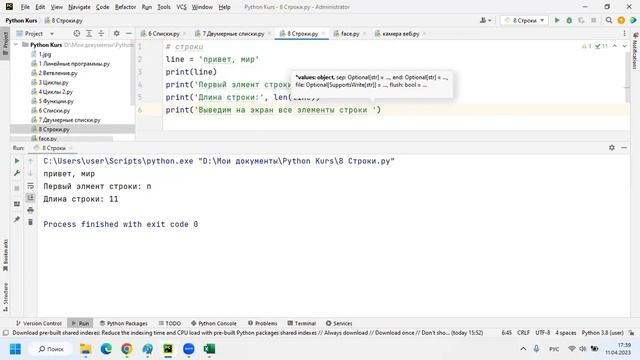The width and height of the screenshot is (640, 360).
Task: Print console output icon
Action: pos(30,210)
